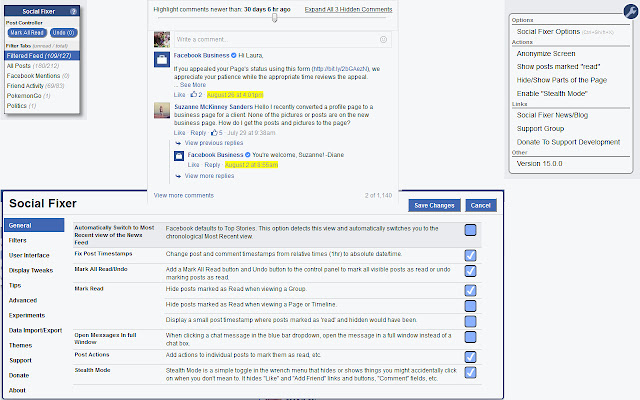
Task: Click highlighted August 26 timestamp
Action: click(235, 95)
